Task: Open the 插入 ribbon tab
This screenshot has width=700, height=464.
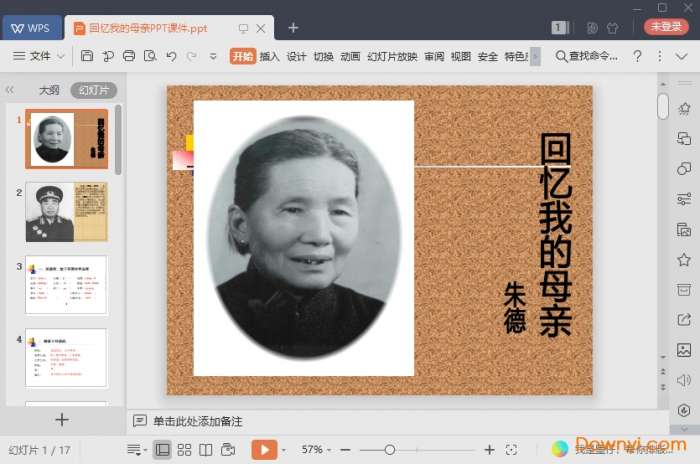Action: point(269,56)
